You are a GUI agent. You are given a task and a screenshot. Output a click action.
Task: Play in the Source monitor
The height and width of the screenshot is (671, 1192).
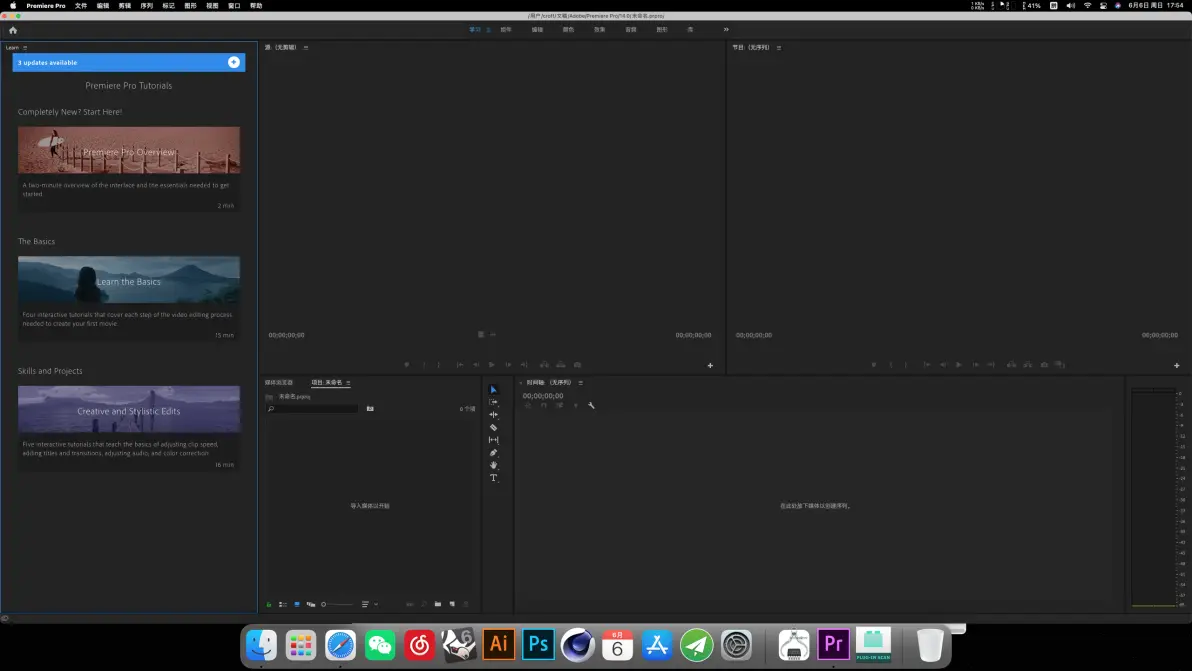click(492, 366)
